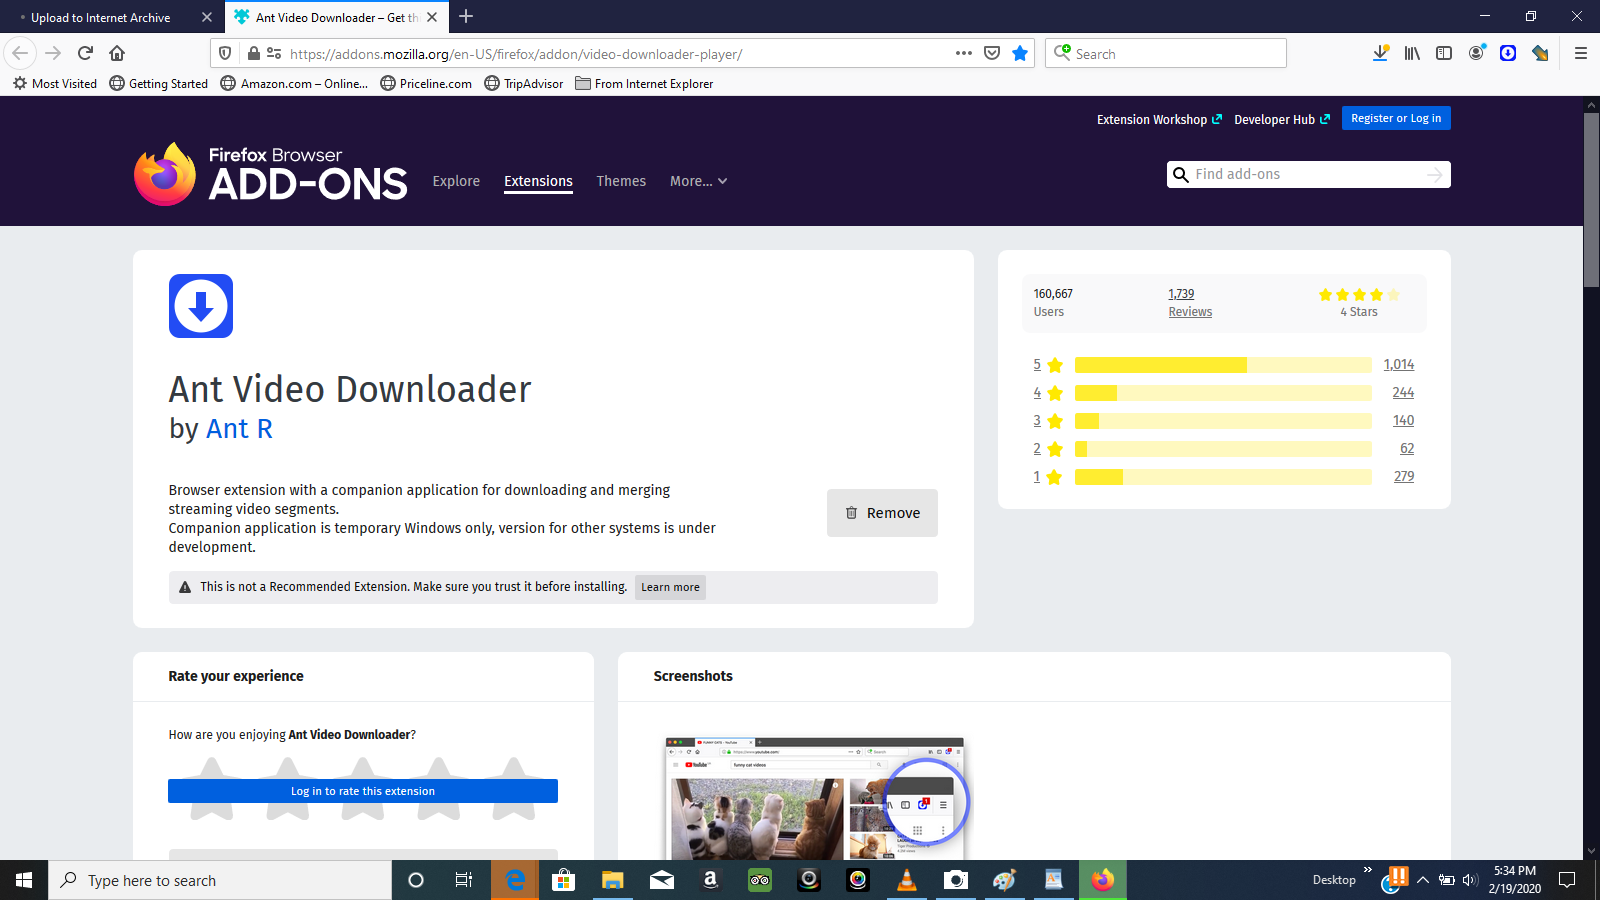Click Remove extension button
The image size is (1600, 900).
coord(882,513)
